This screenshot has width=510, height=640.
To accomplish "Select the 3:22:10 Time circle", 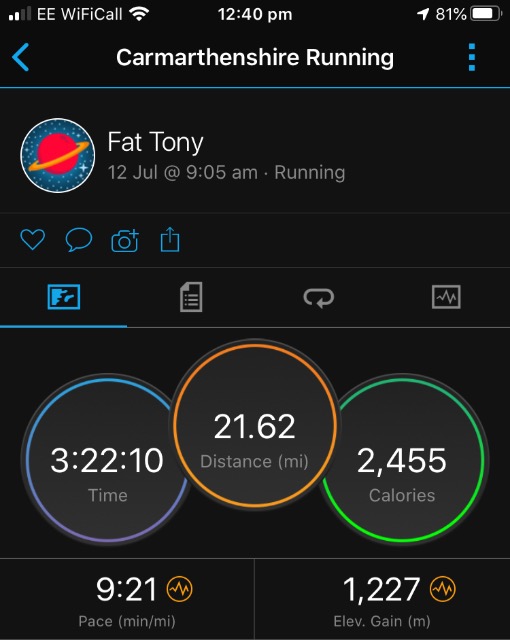I will click(x=107, y=459).
